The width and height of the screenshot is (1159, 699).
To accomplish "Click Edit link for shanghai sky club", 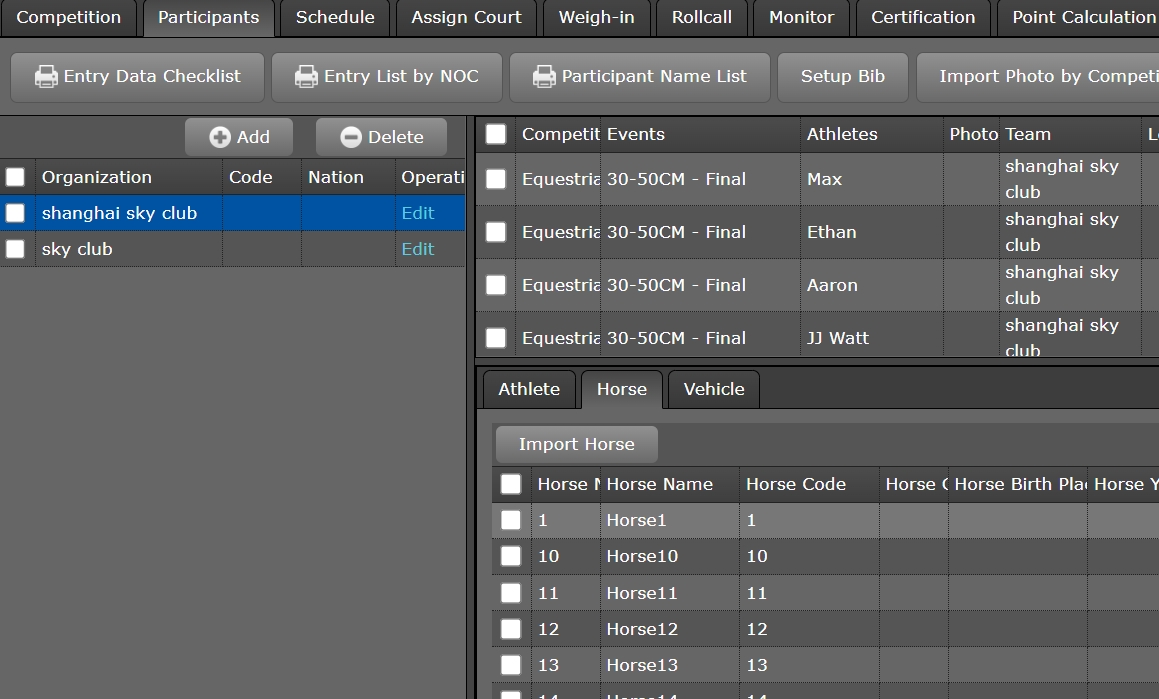I will point(418,213).
